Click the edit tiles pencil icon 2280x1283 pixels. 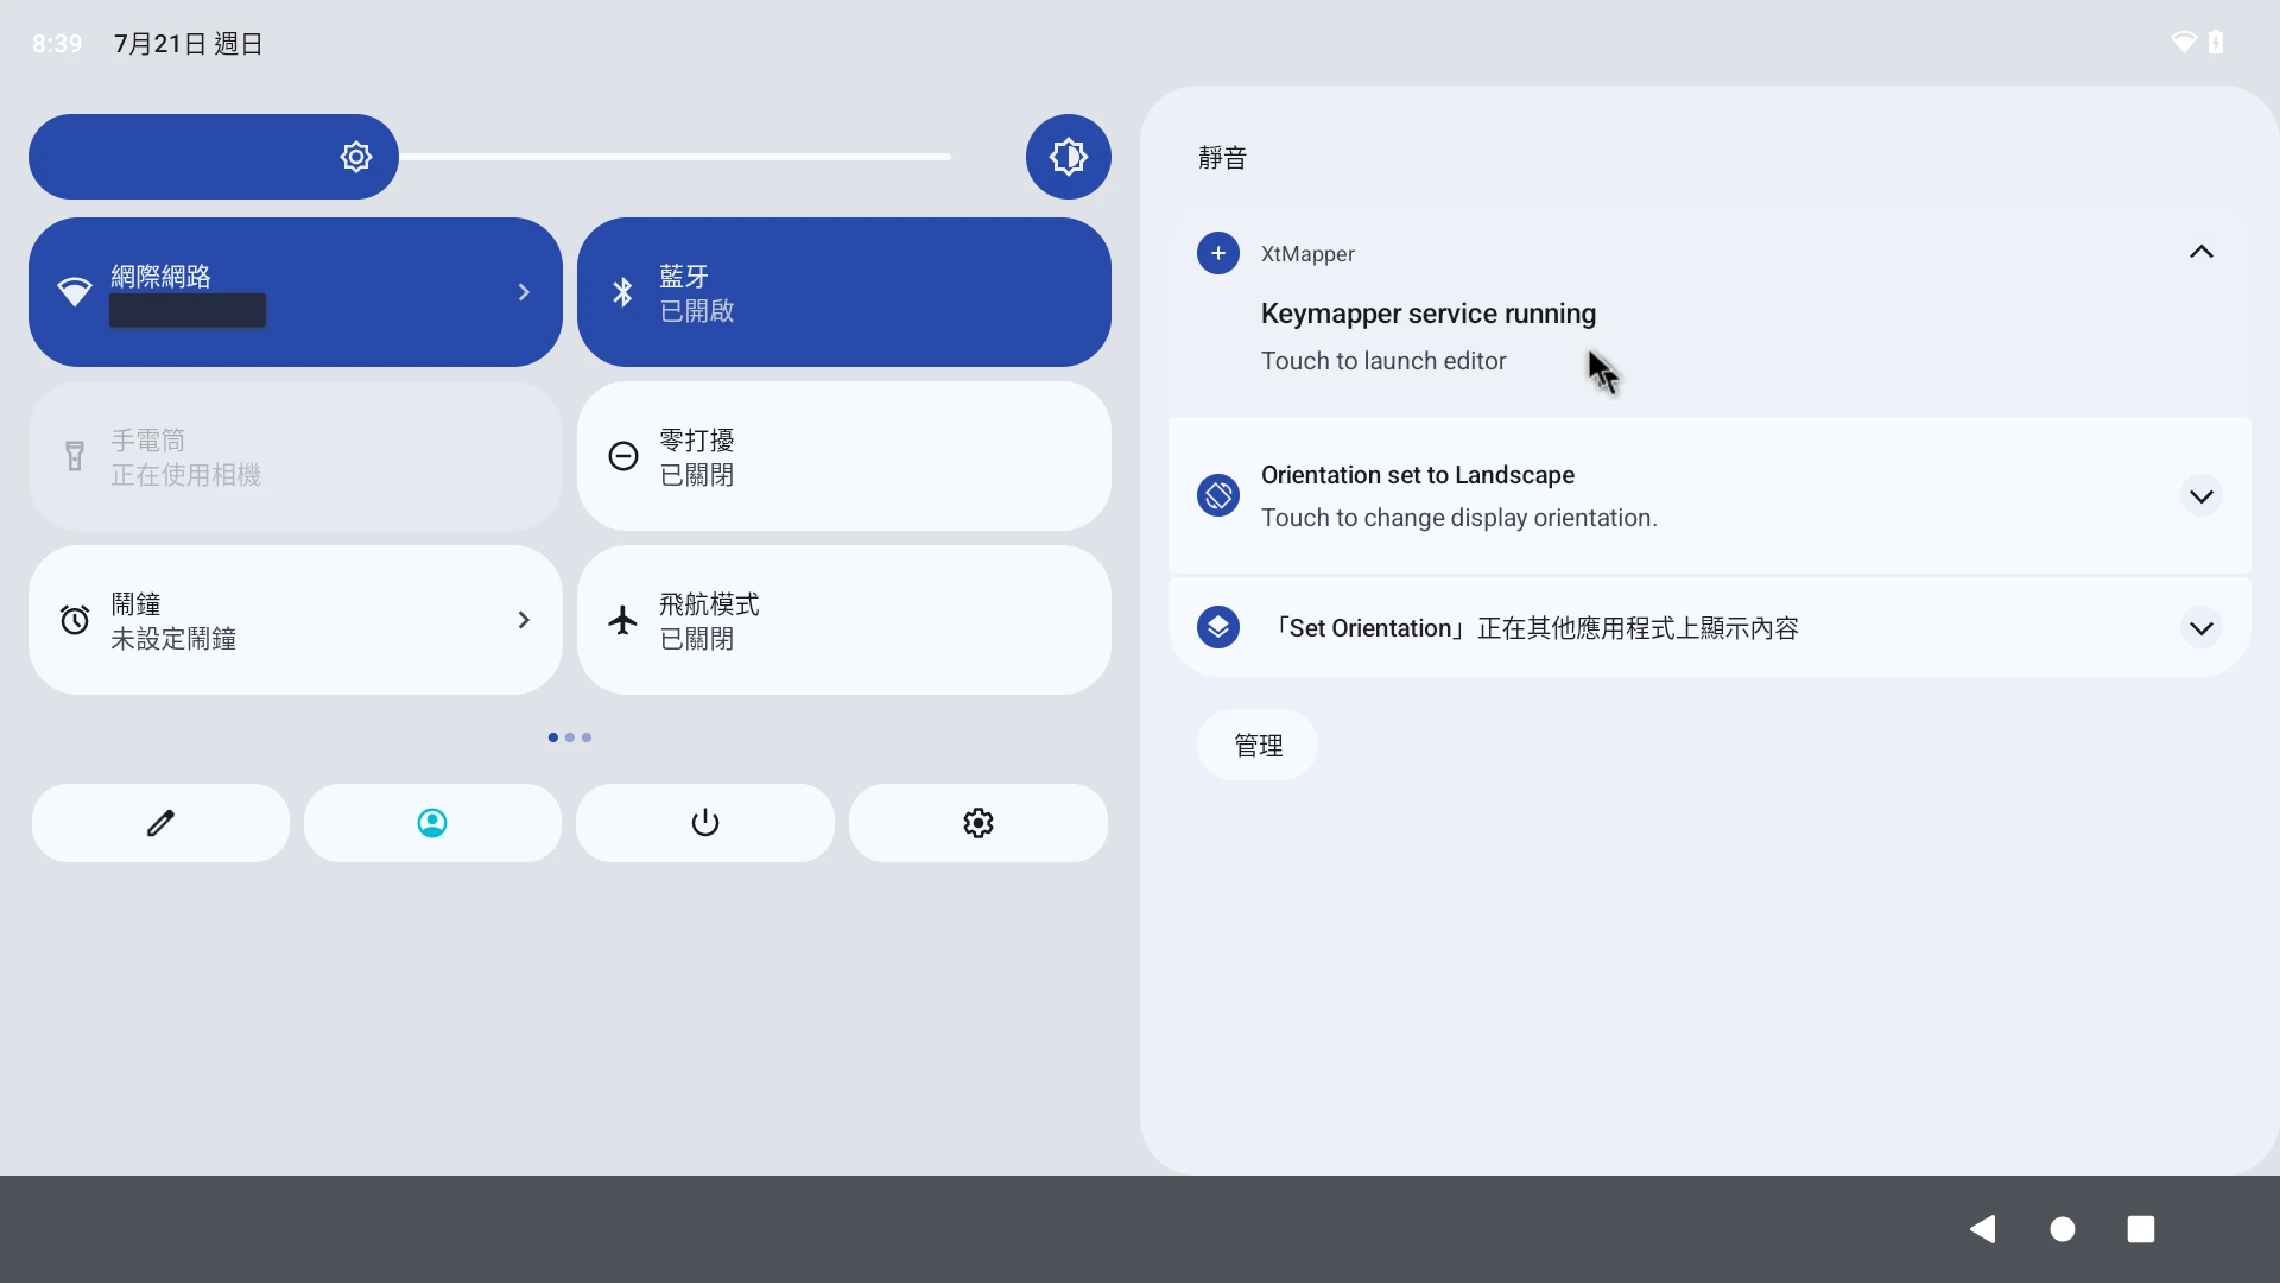tap(160, 822)
